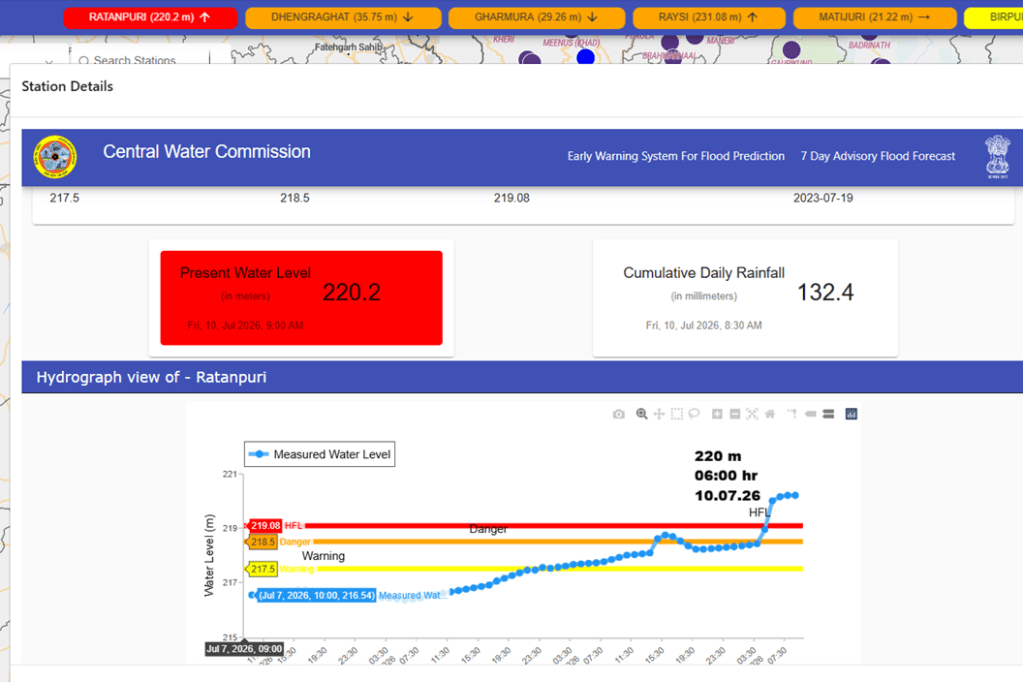Click the orange 218.5 Danger level tag
The height and width of the screenshot is (682, 1023).
coord(262,542)
